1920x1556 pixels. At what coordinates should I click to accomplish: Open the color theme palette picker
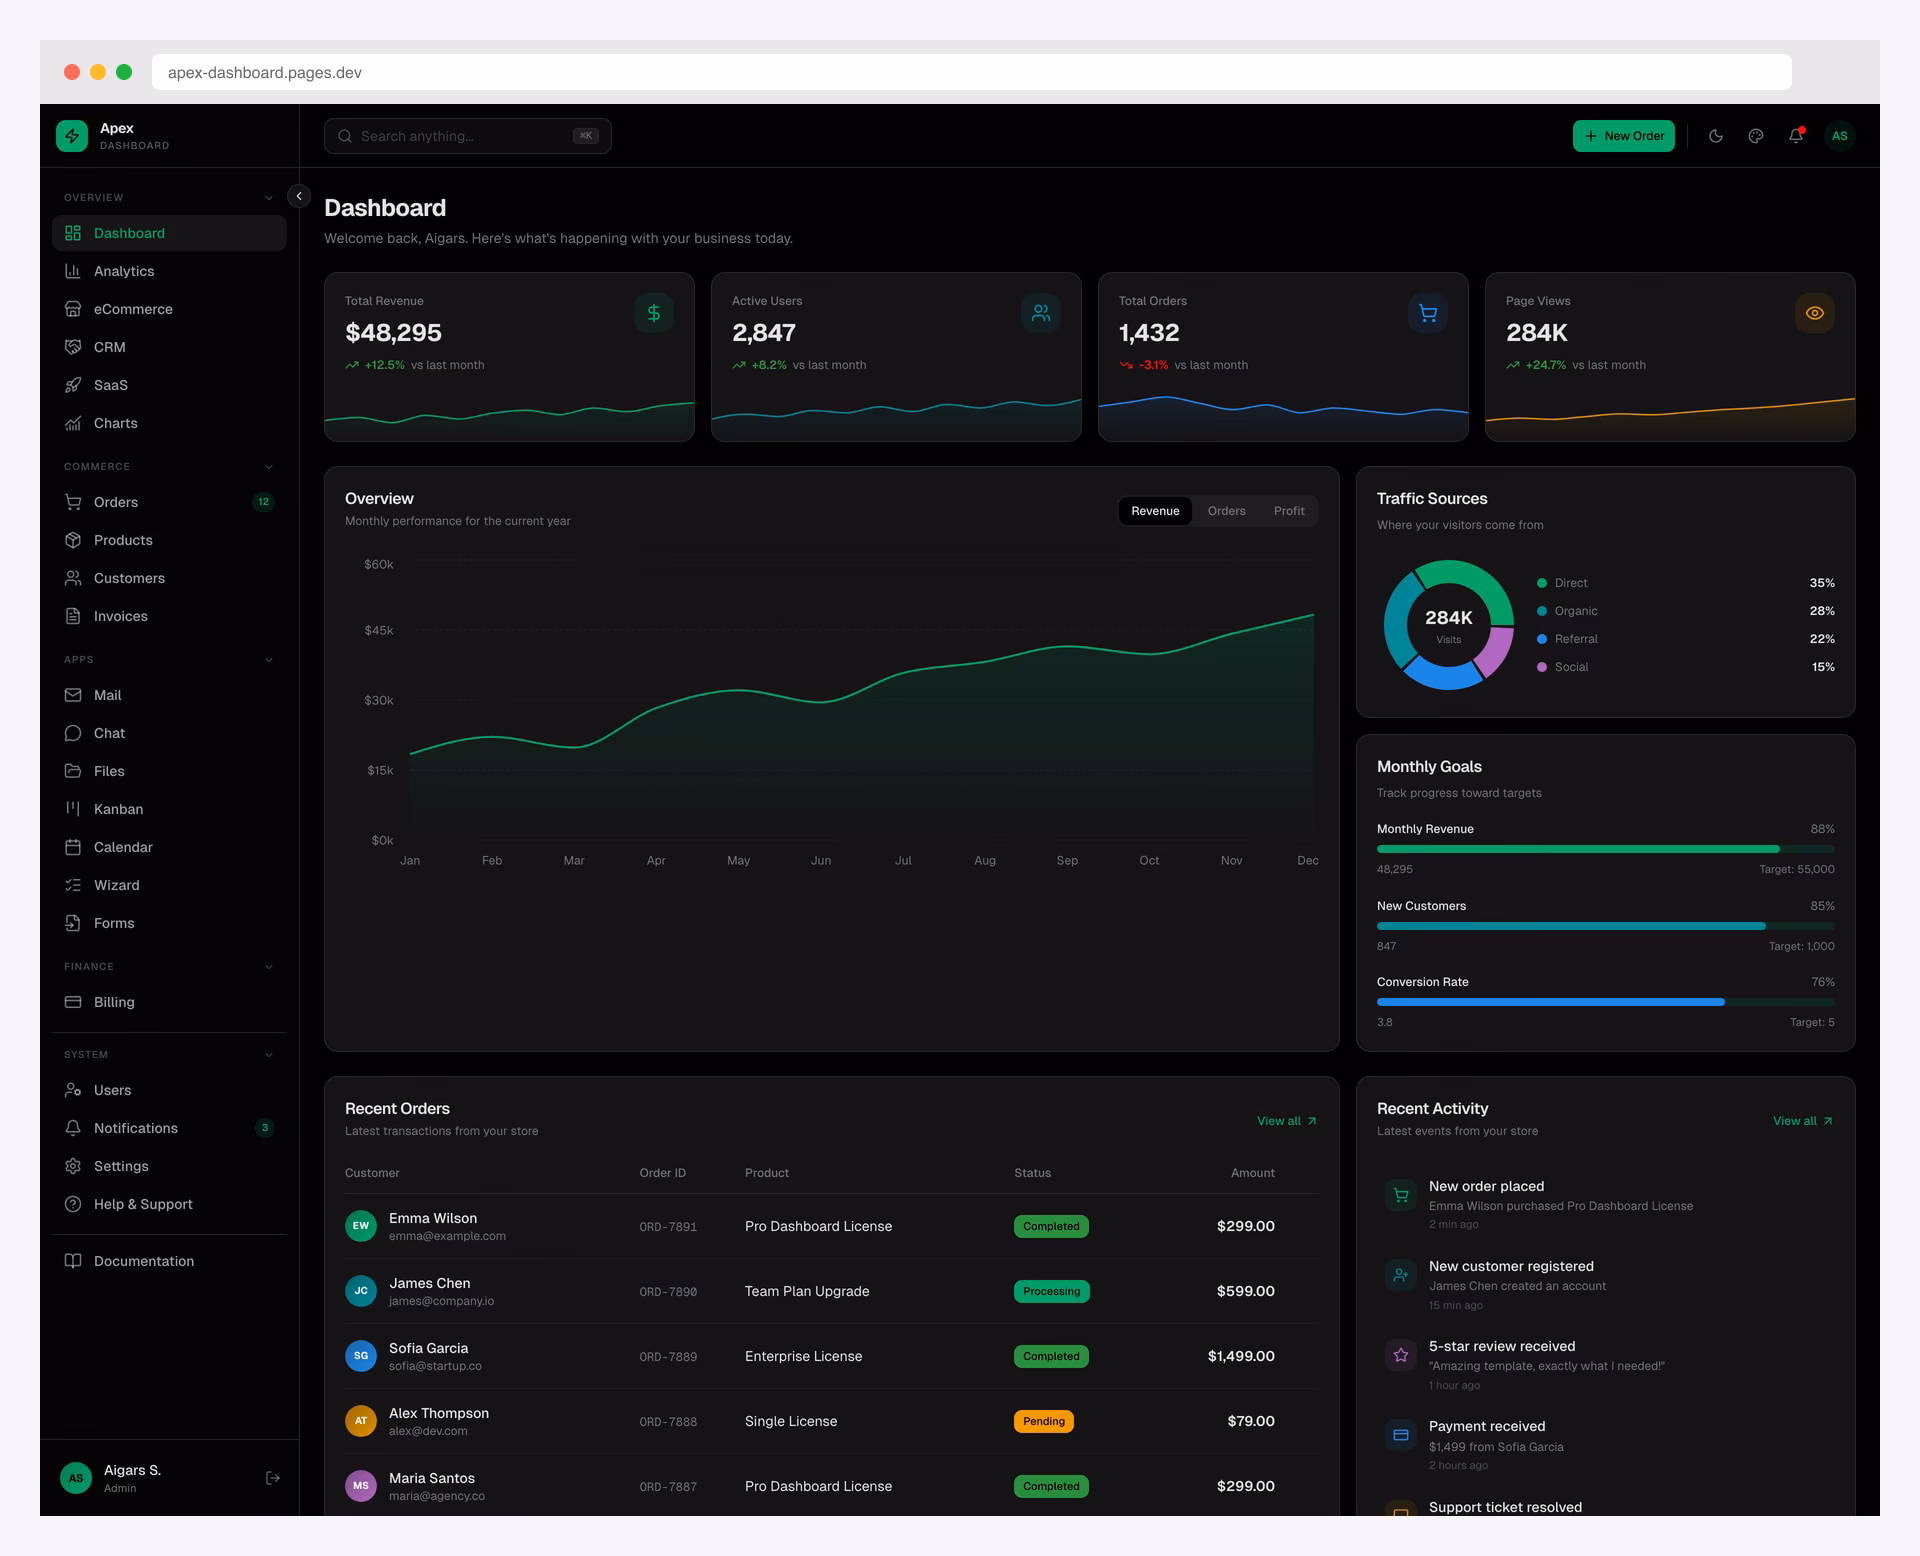[x=1756, y=136]
